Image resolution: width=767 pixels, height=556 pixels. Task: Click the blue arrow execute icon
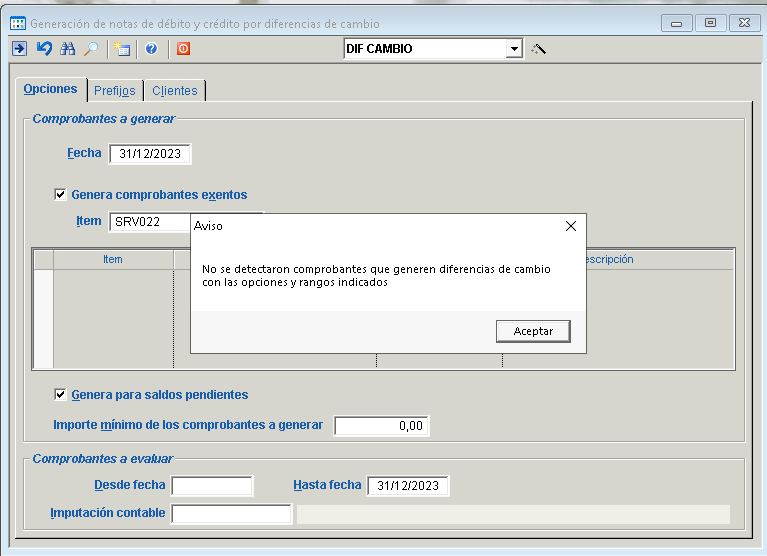(19, 48)
